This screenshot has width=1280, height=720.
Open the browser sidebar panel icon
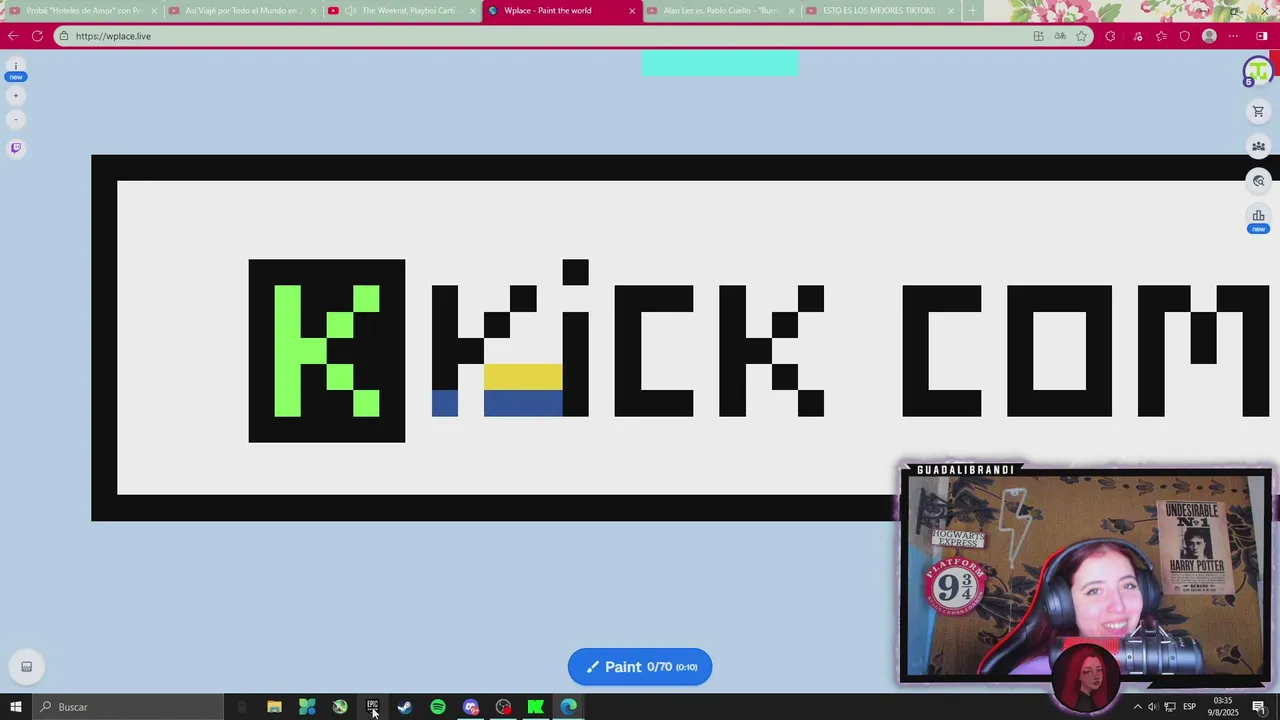(x=1262, y=36)
